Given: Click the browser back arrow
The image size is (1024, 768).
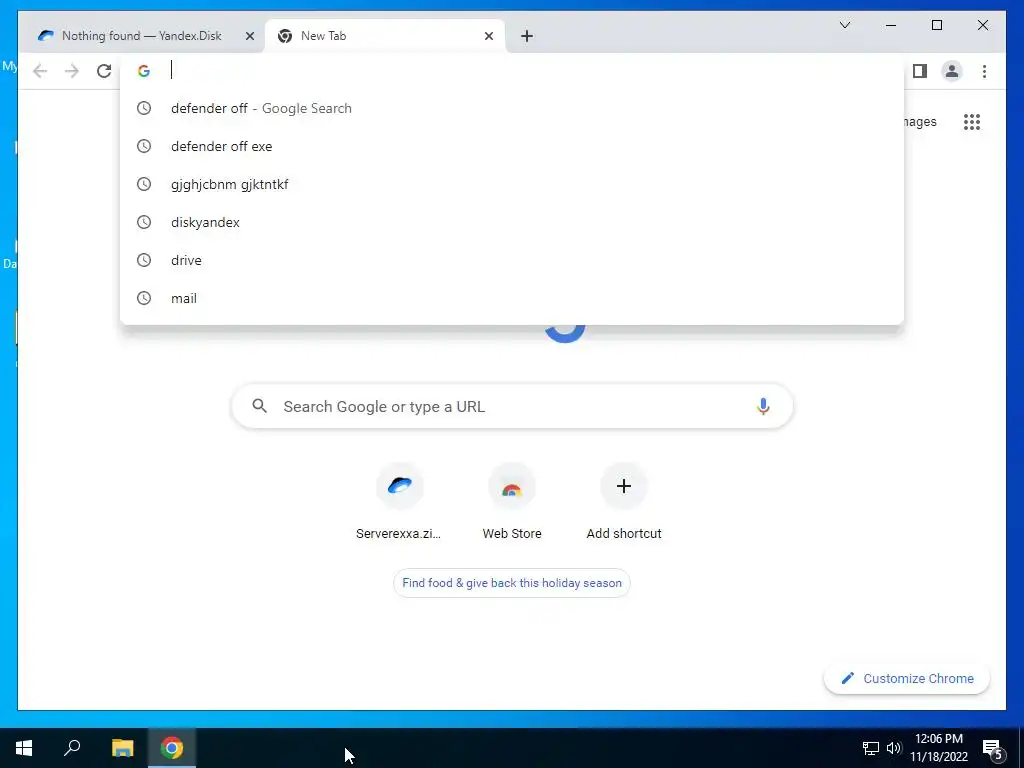Looking at the screenshot, I should tap(40, 71).
